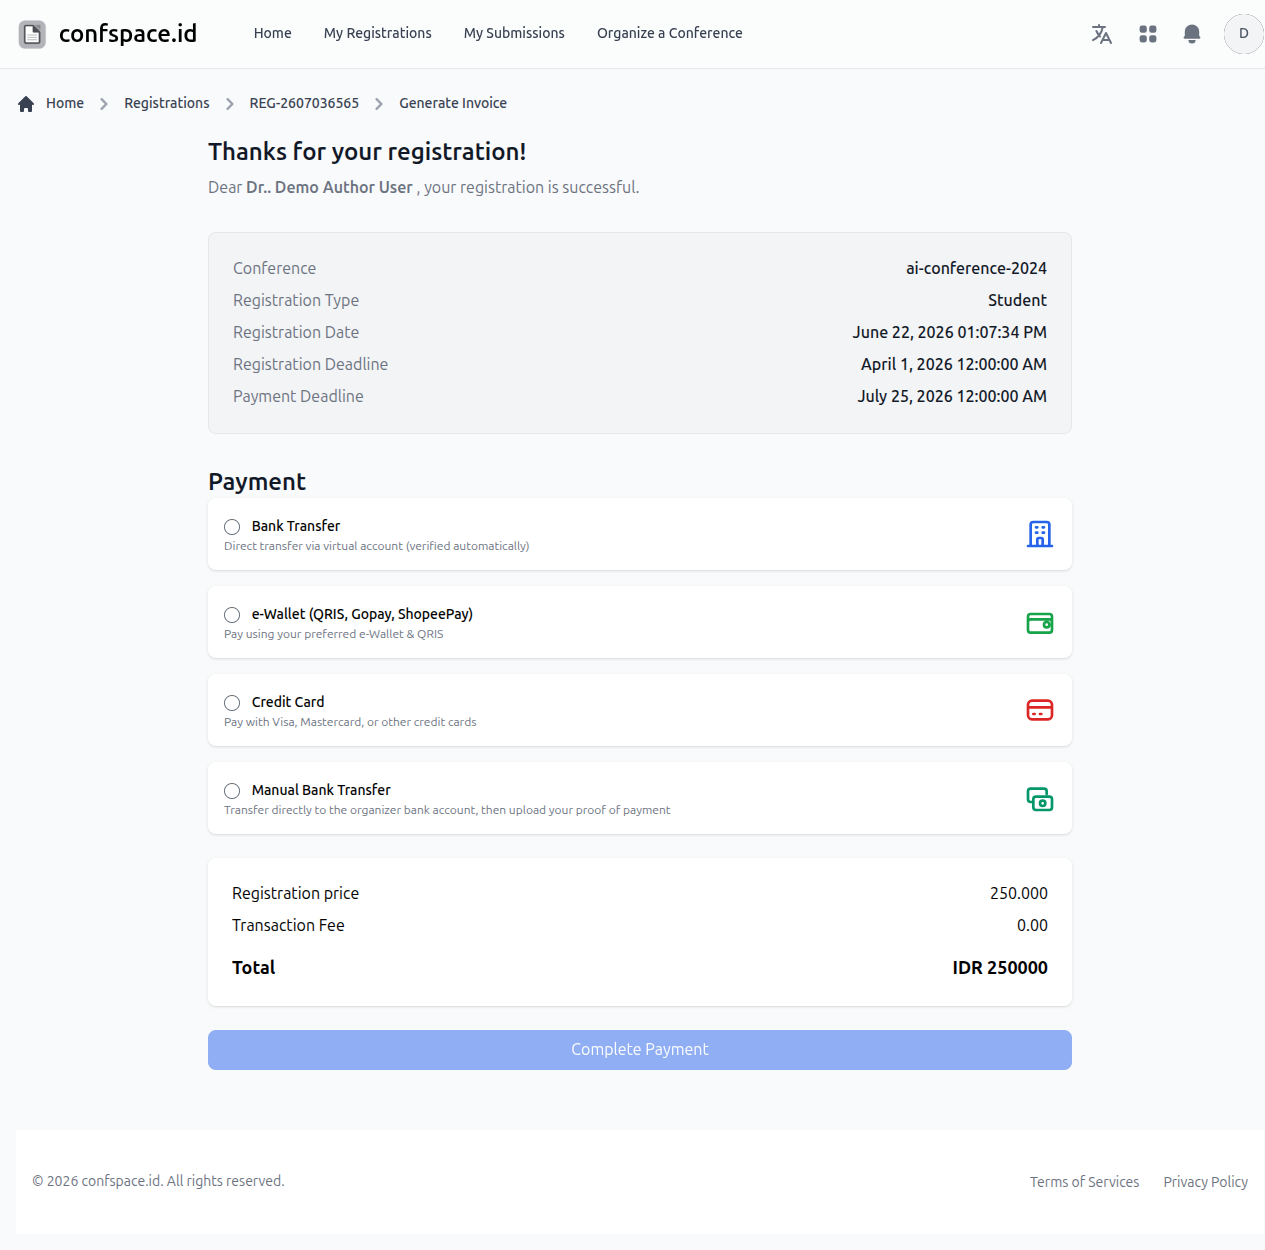Image resolution: width=1265 pixels, height=1250 pixels.
Task: Open the apps grid icon
Action: pyautogui.click(x=1147, y=34)
